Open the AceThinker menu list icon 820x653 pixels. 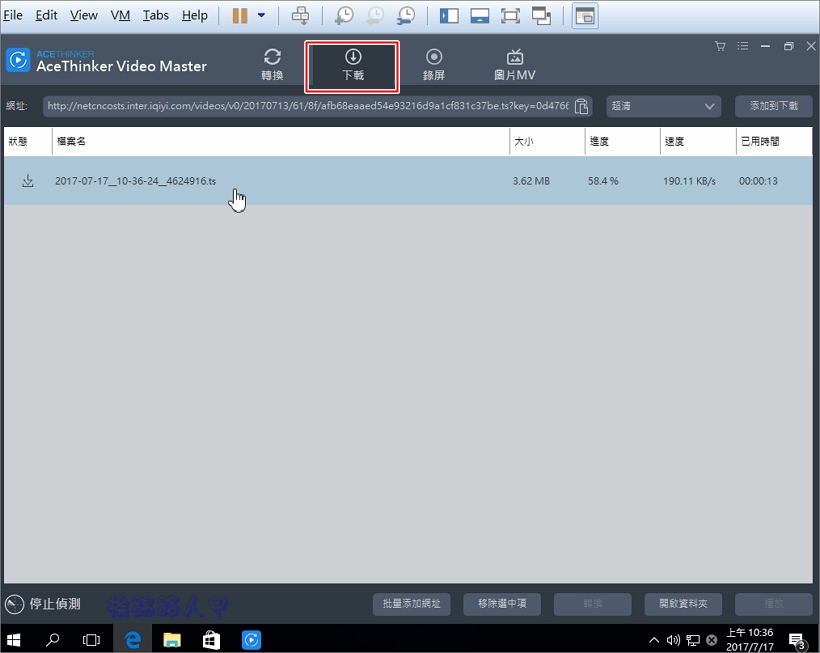(743, 46)
